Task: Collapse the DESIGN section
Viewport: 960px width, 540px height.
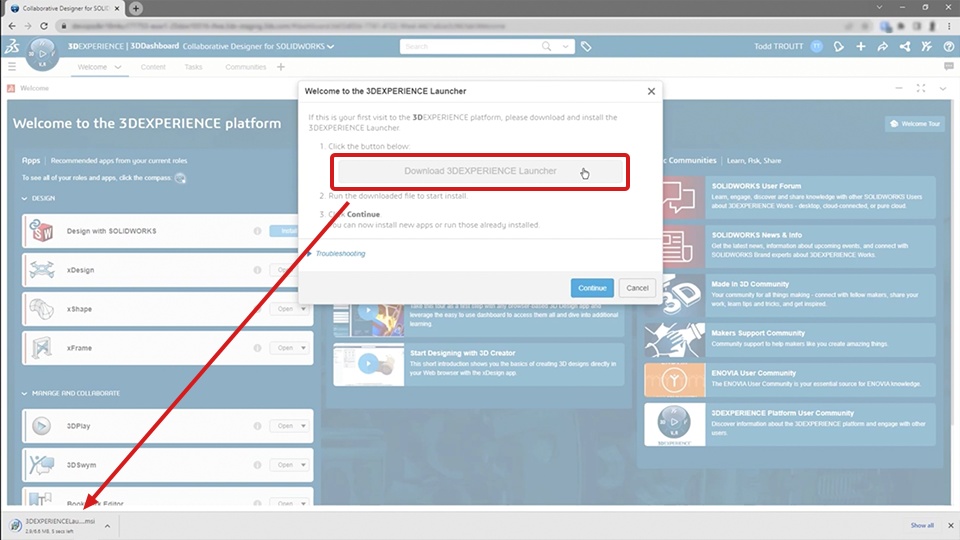Action: (x=24, y=198)
